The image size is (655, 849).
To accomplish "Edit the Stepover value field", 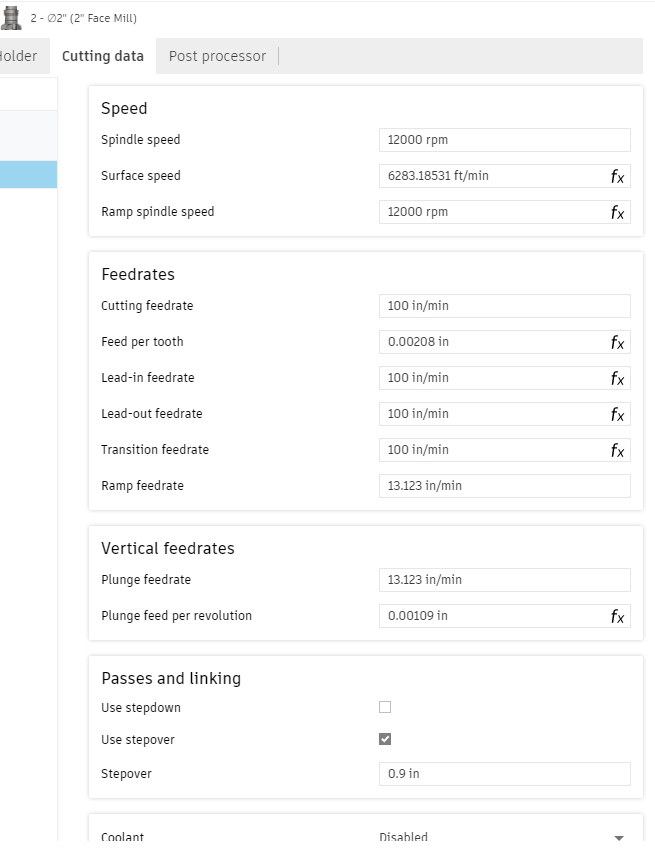I will pos(505,774).
